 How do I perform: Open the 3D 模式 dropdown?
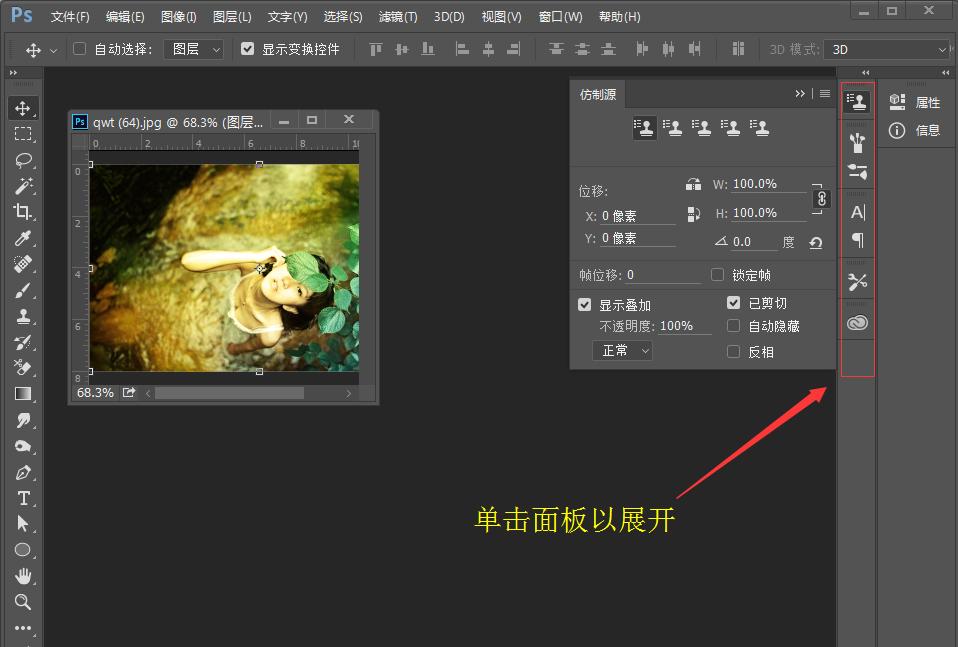pyautogui.click(x=888, y=48)
